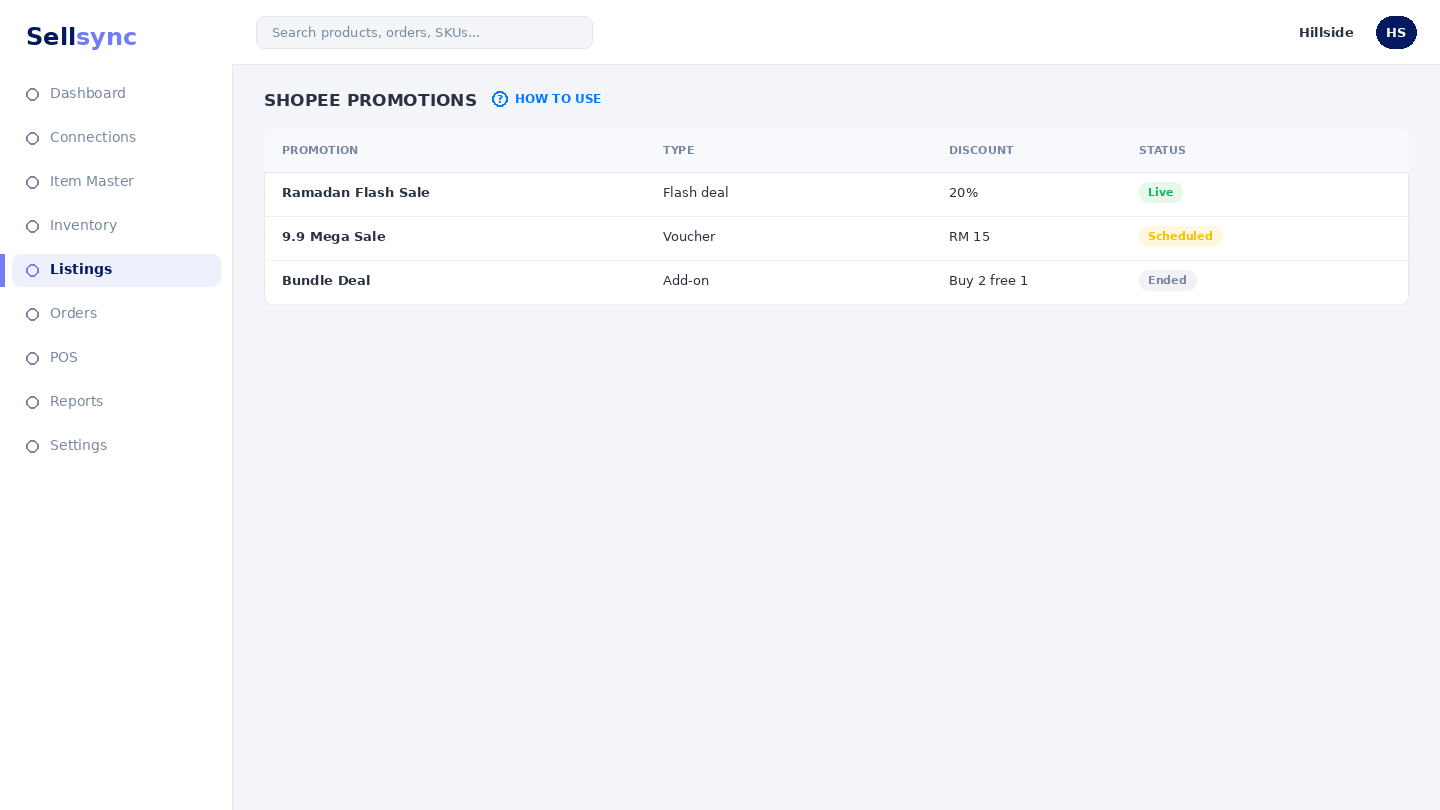Click the POS circle icon in sidebar
The width and height of the screenshot is (1440, 810).
(32, 358)
